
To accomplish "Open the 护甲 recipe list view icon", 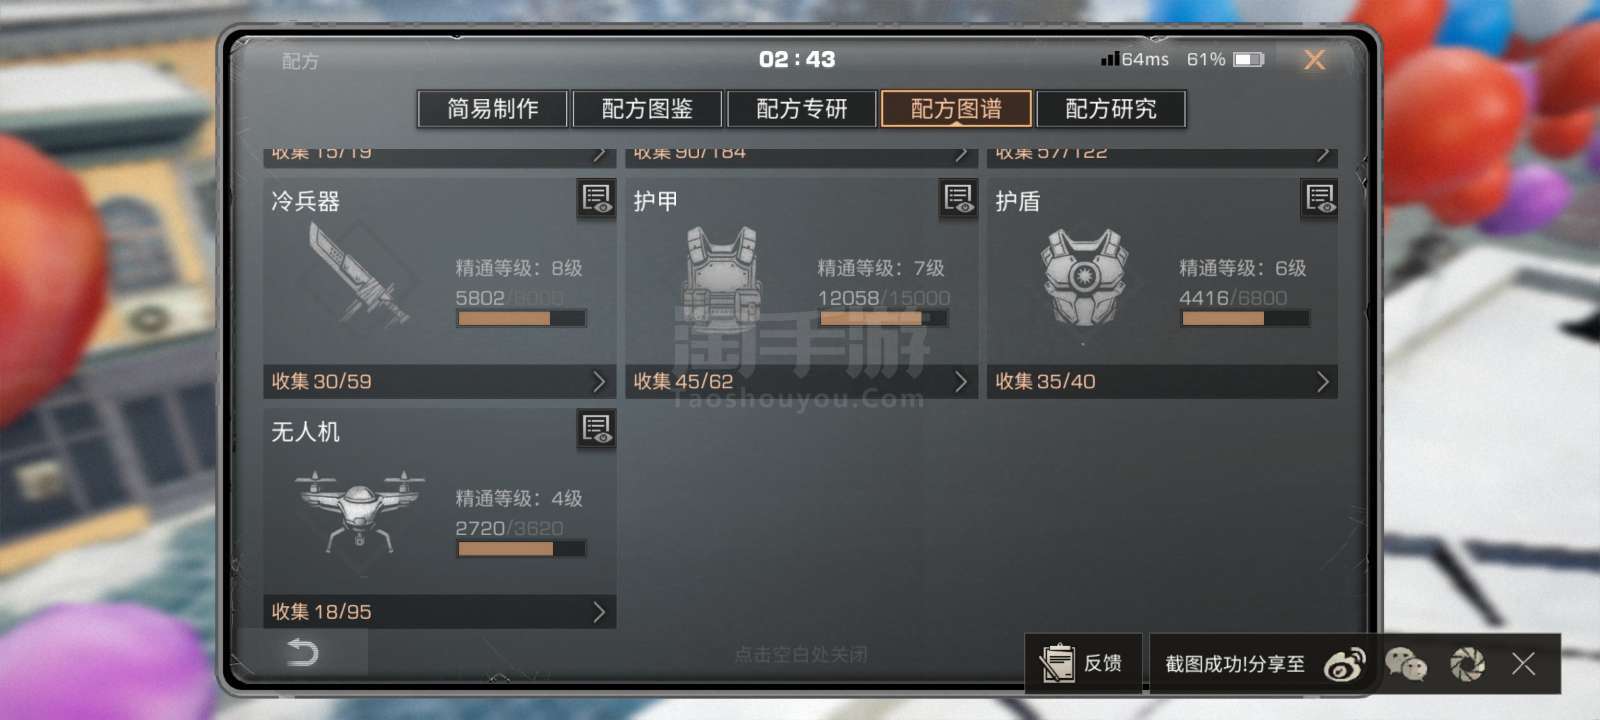I will [959, 199].
